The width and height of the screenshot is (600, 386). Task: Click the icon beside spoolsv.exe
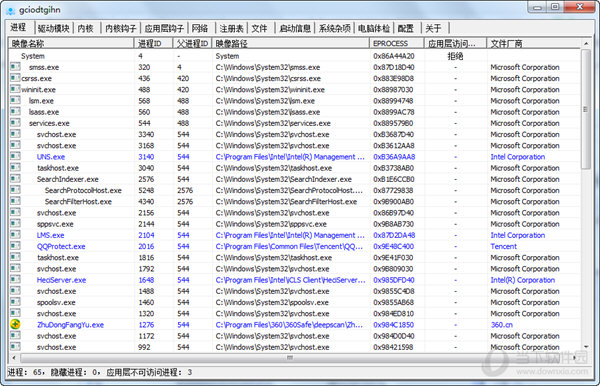click(x=15, y=302)
